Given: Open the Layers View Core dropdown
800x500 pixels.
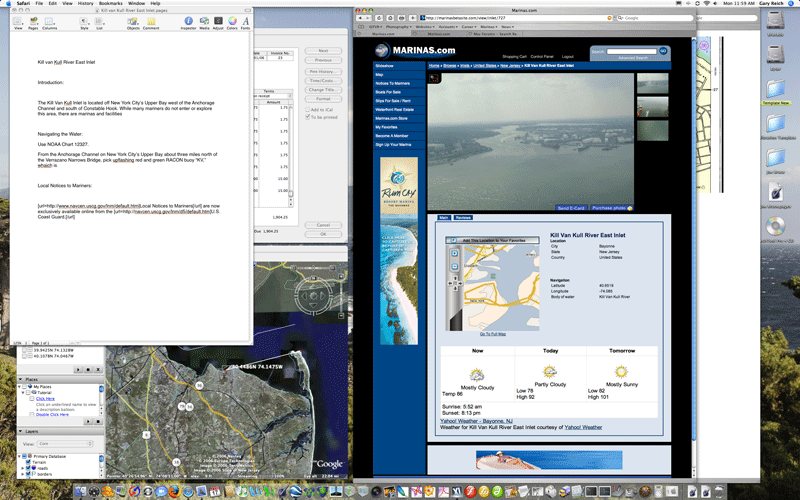Looking at the screenshot, I should (65, 444).
